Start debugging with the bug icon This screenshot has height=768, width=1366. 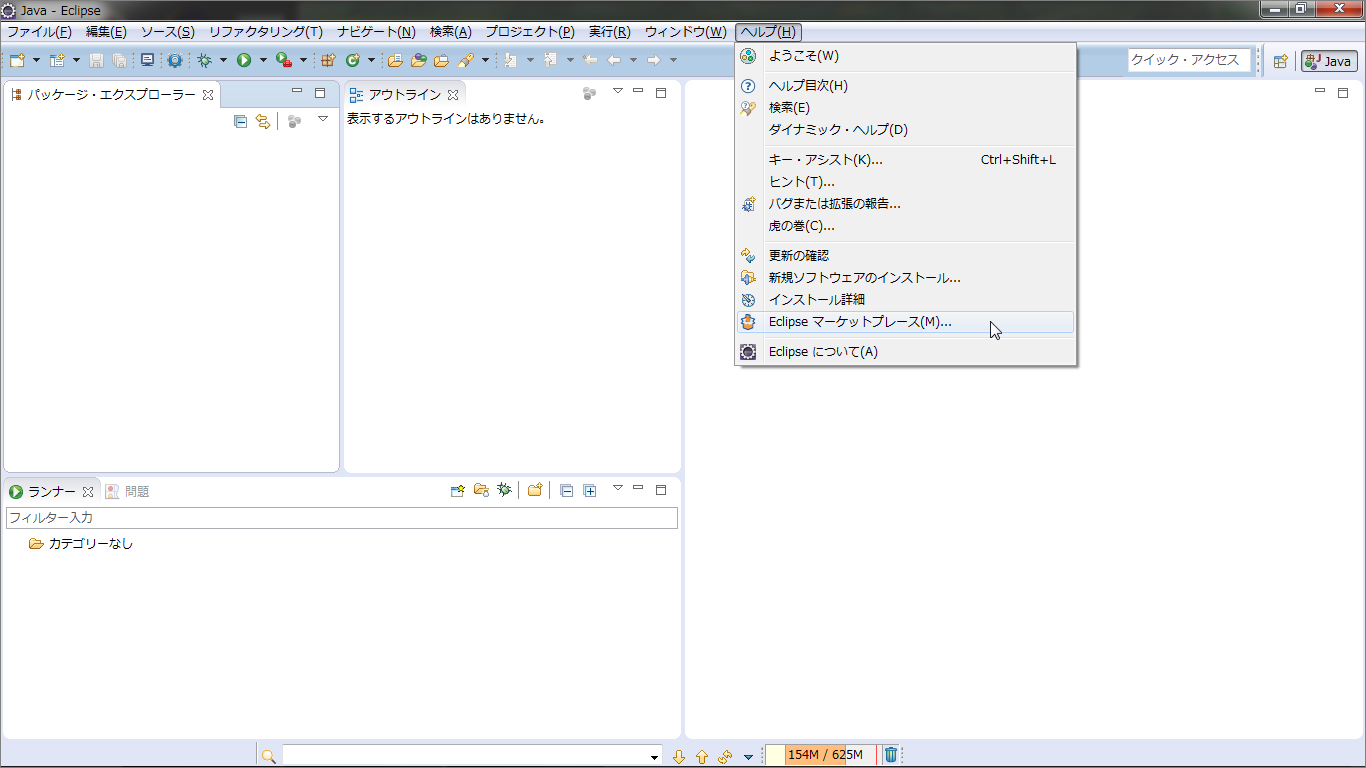204,60
